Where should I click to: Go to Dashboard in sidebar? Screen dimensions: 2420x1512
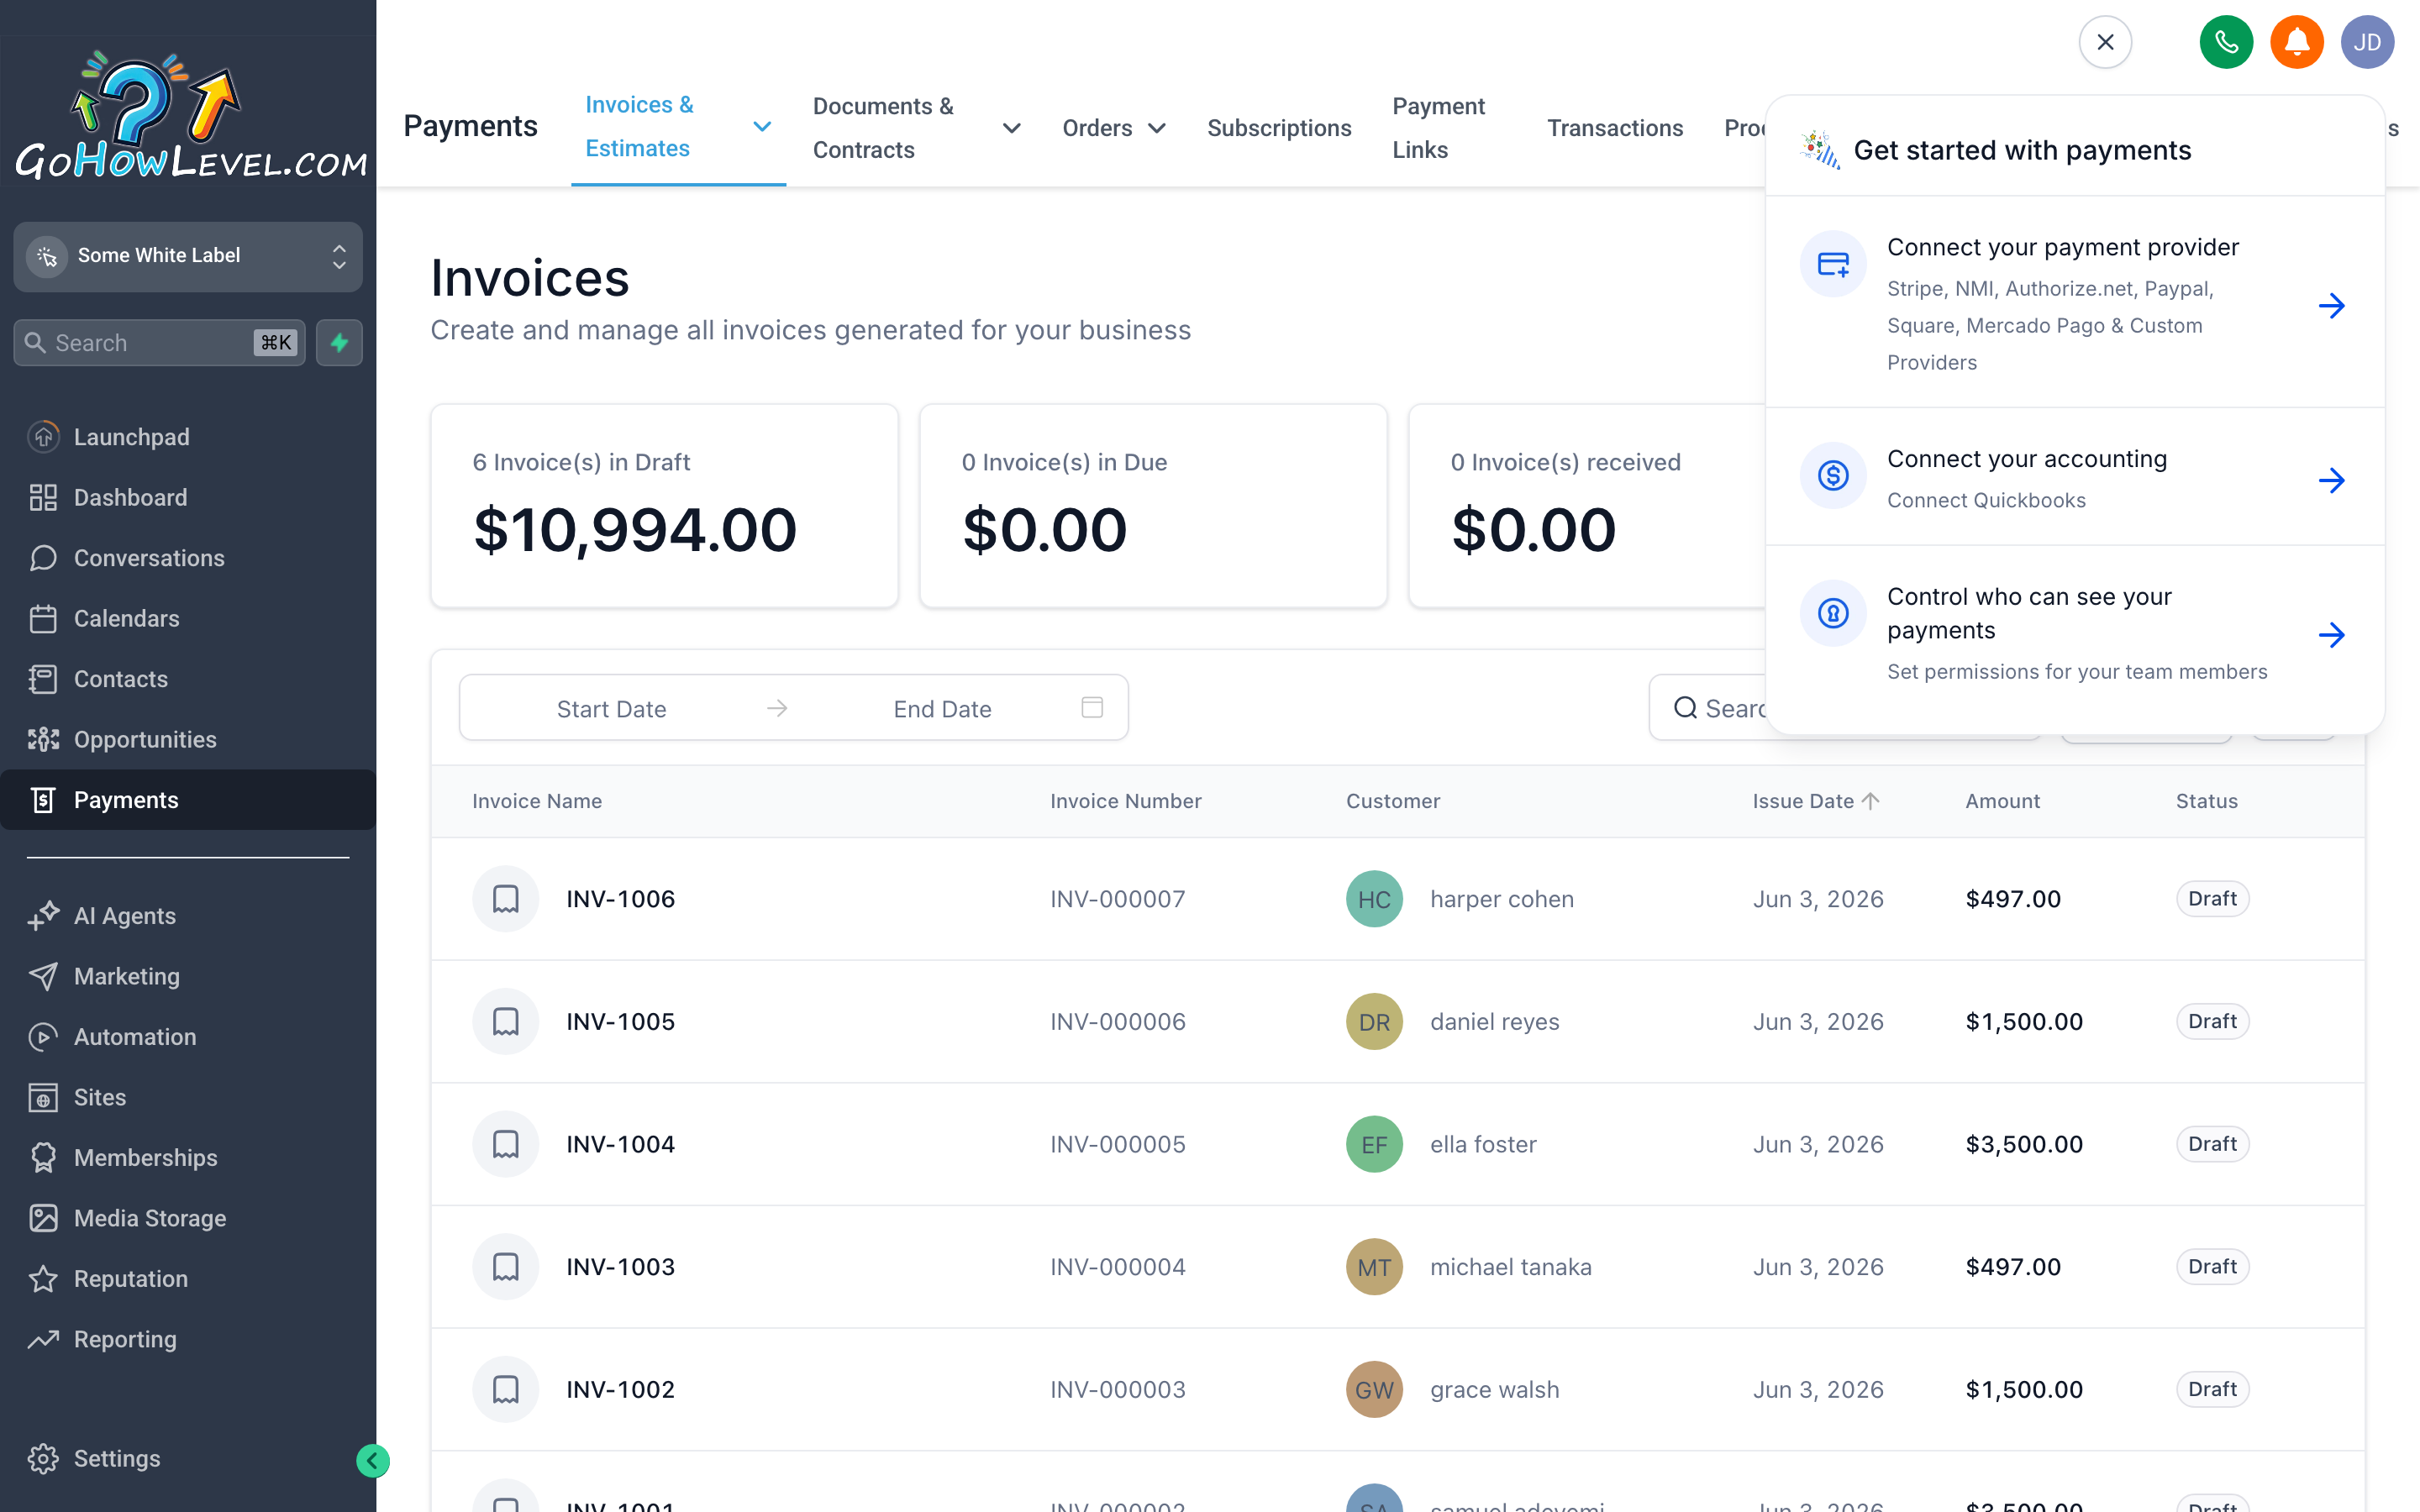pyautogui.click(x=188, y=497)
